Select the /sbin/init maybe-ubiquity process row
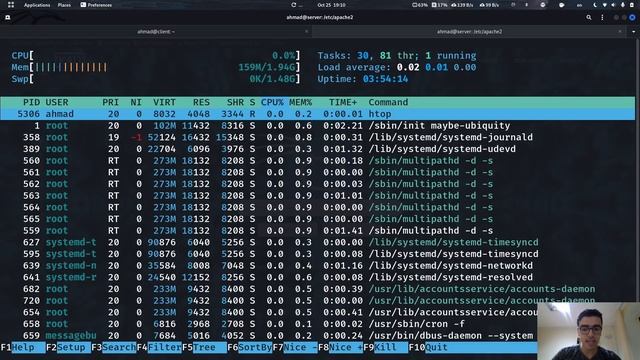The image size is (640, 360). pyautogui.click(x=318, y=126)
